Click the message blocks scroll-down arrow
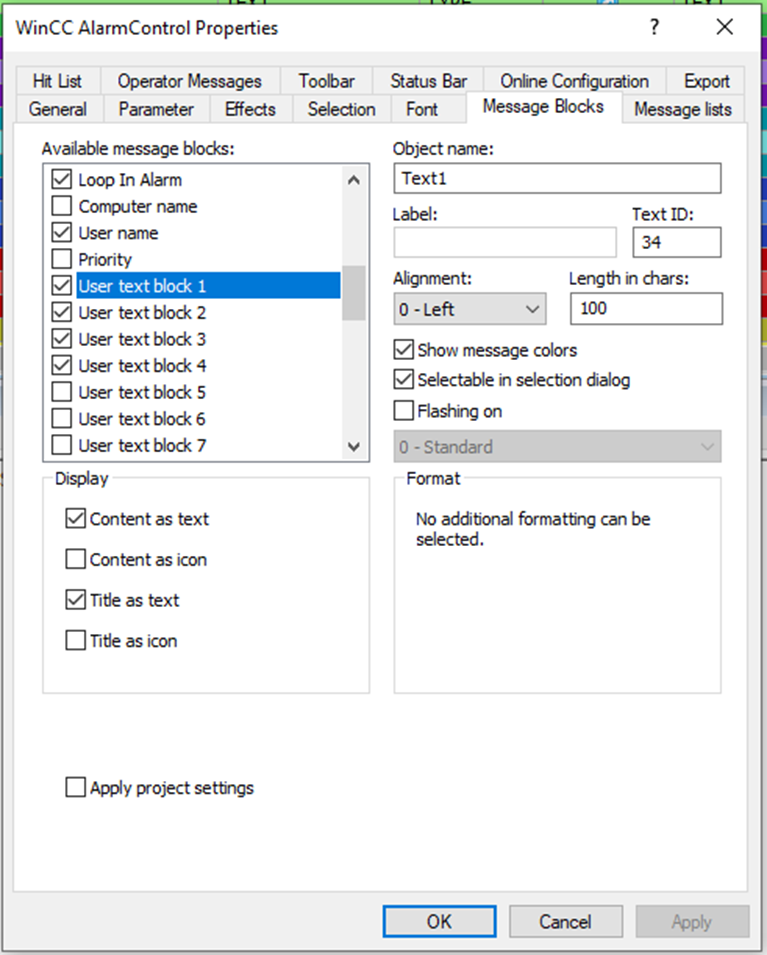Screen dimensions: 767x955 click(353, 446)
